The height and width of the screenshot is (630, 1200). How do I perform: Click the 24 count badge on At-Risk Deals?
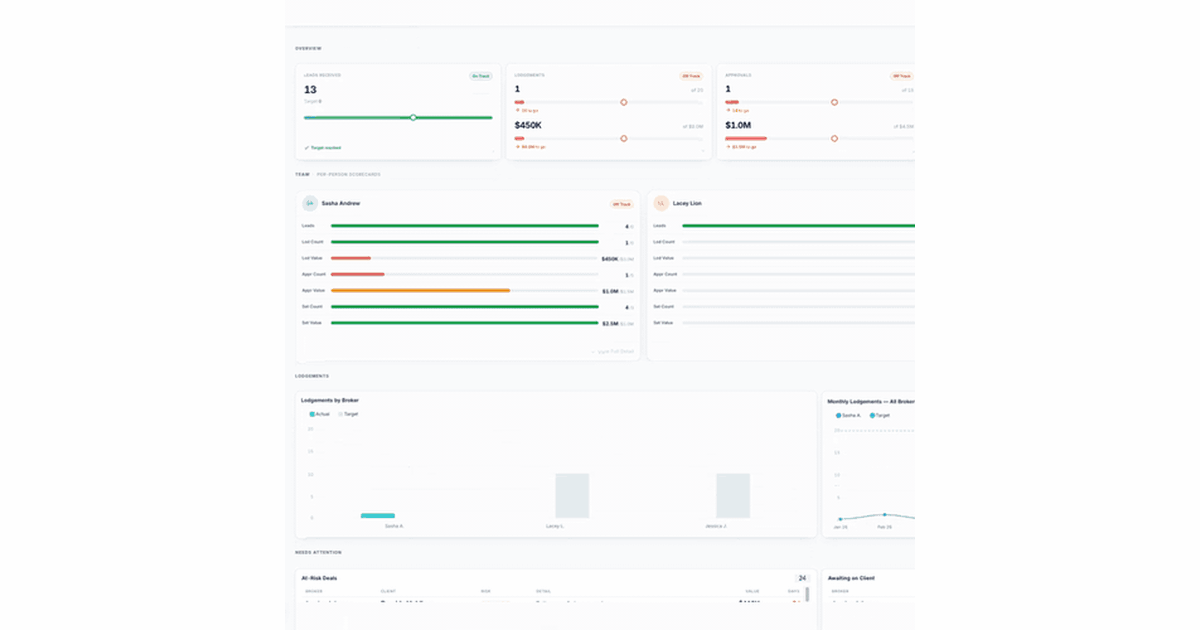pos(802,578)
